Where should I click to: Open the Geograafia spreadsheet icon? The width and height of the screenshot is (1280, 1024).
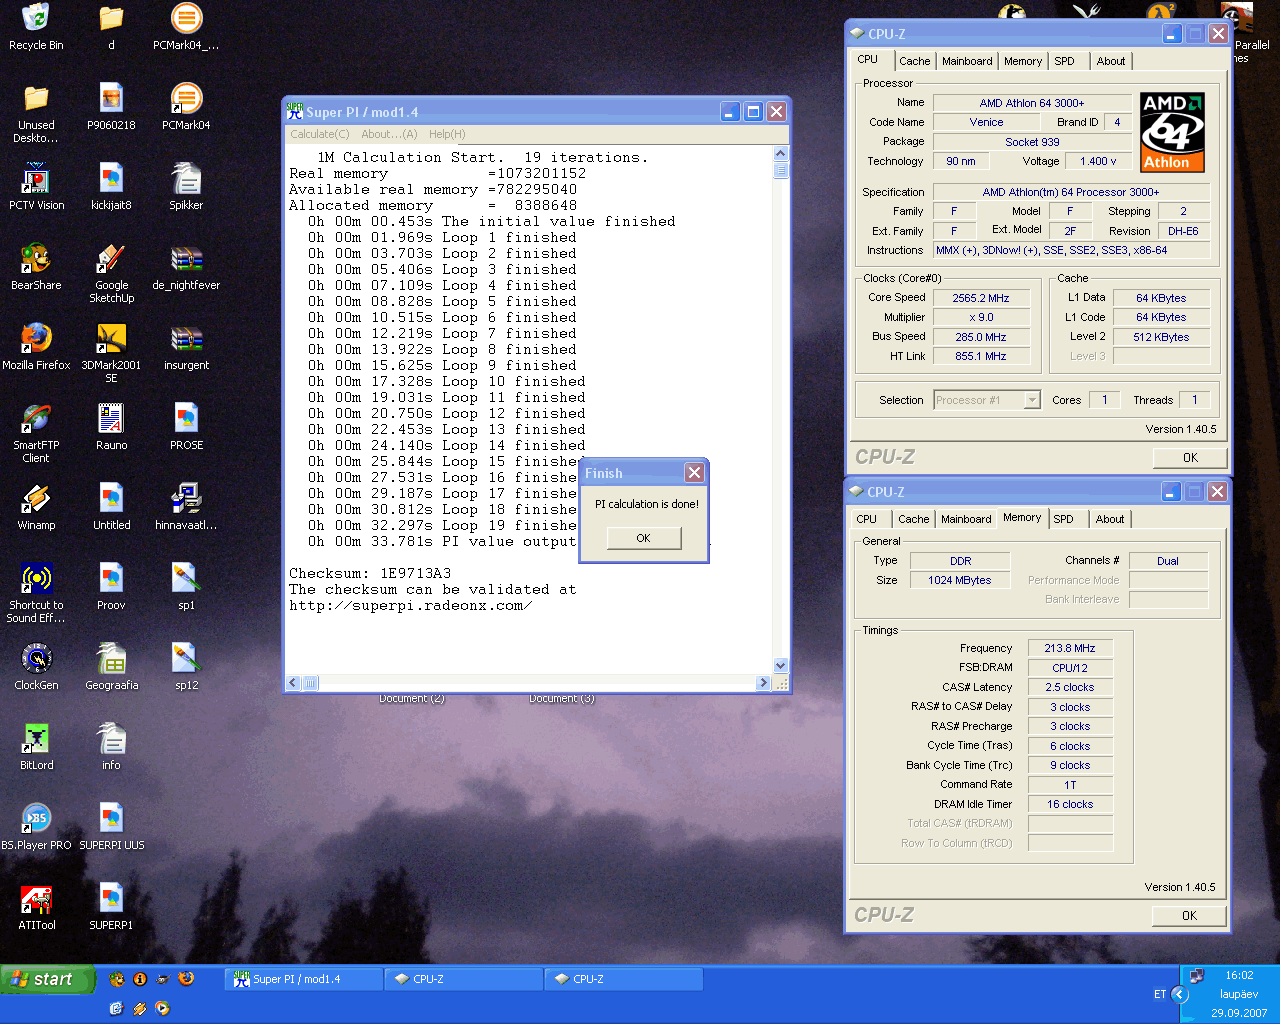point(111,667)
